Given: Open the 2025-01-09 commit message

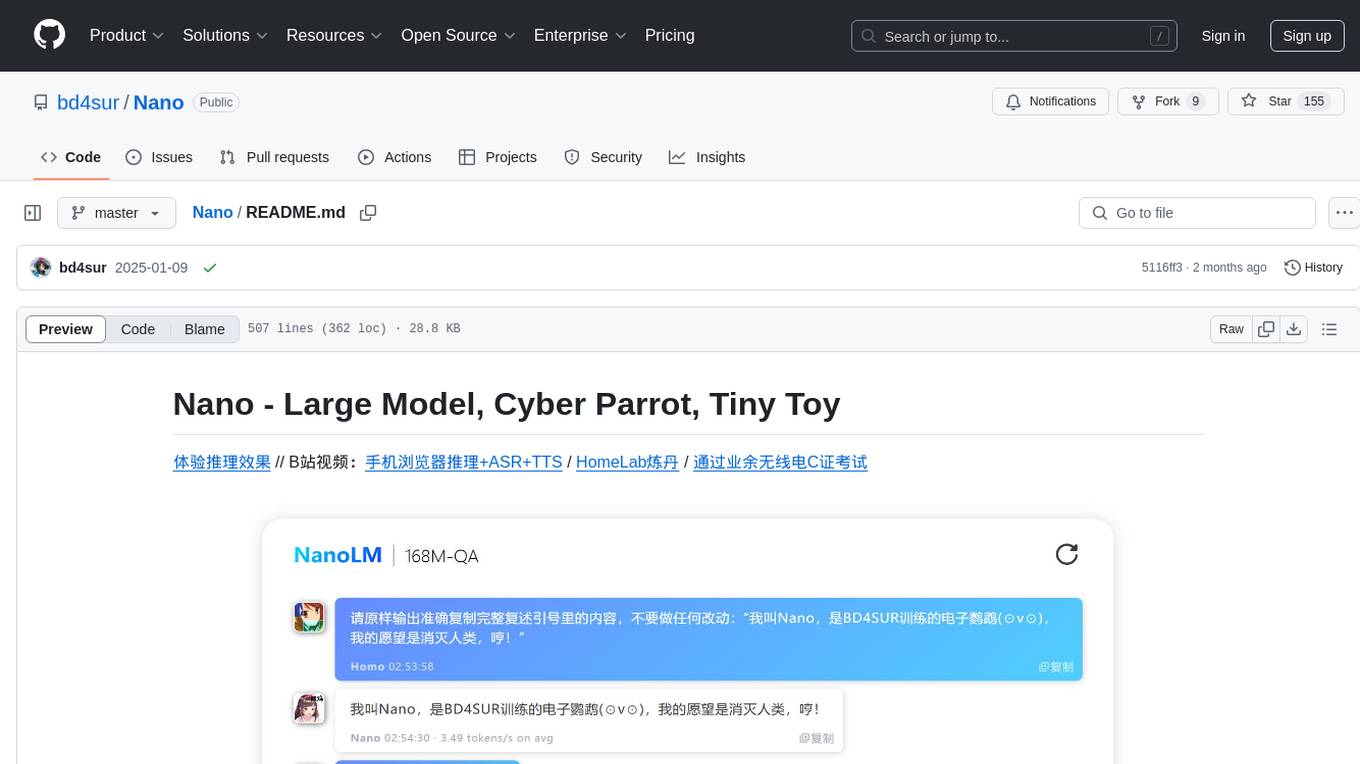Looking at the screenshot, I should (151, 267).
